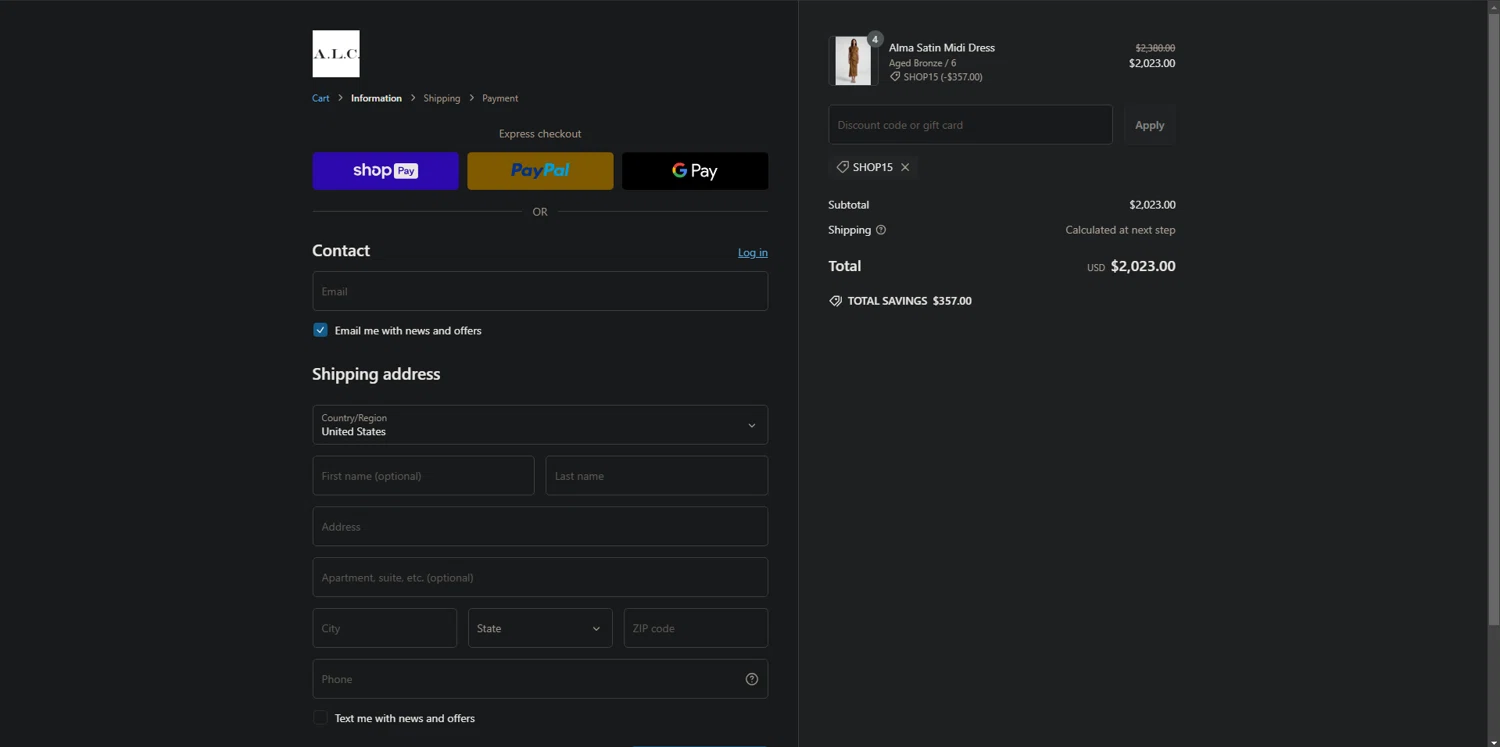Click the Aged Bronze / 6 variant text
This screenshot has width=1500, height=747.
[x=922, y=63]
